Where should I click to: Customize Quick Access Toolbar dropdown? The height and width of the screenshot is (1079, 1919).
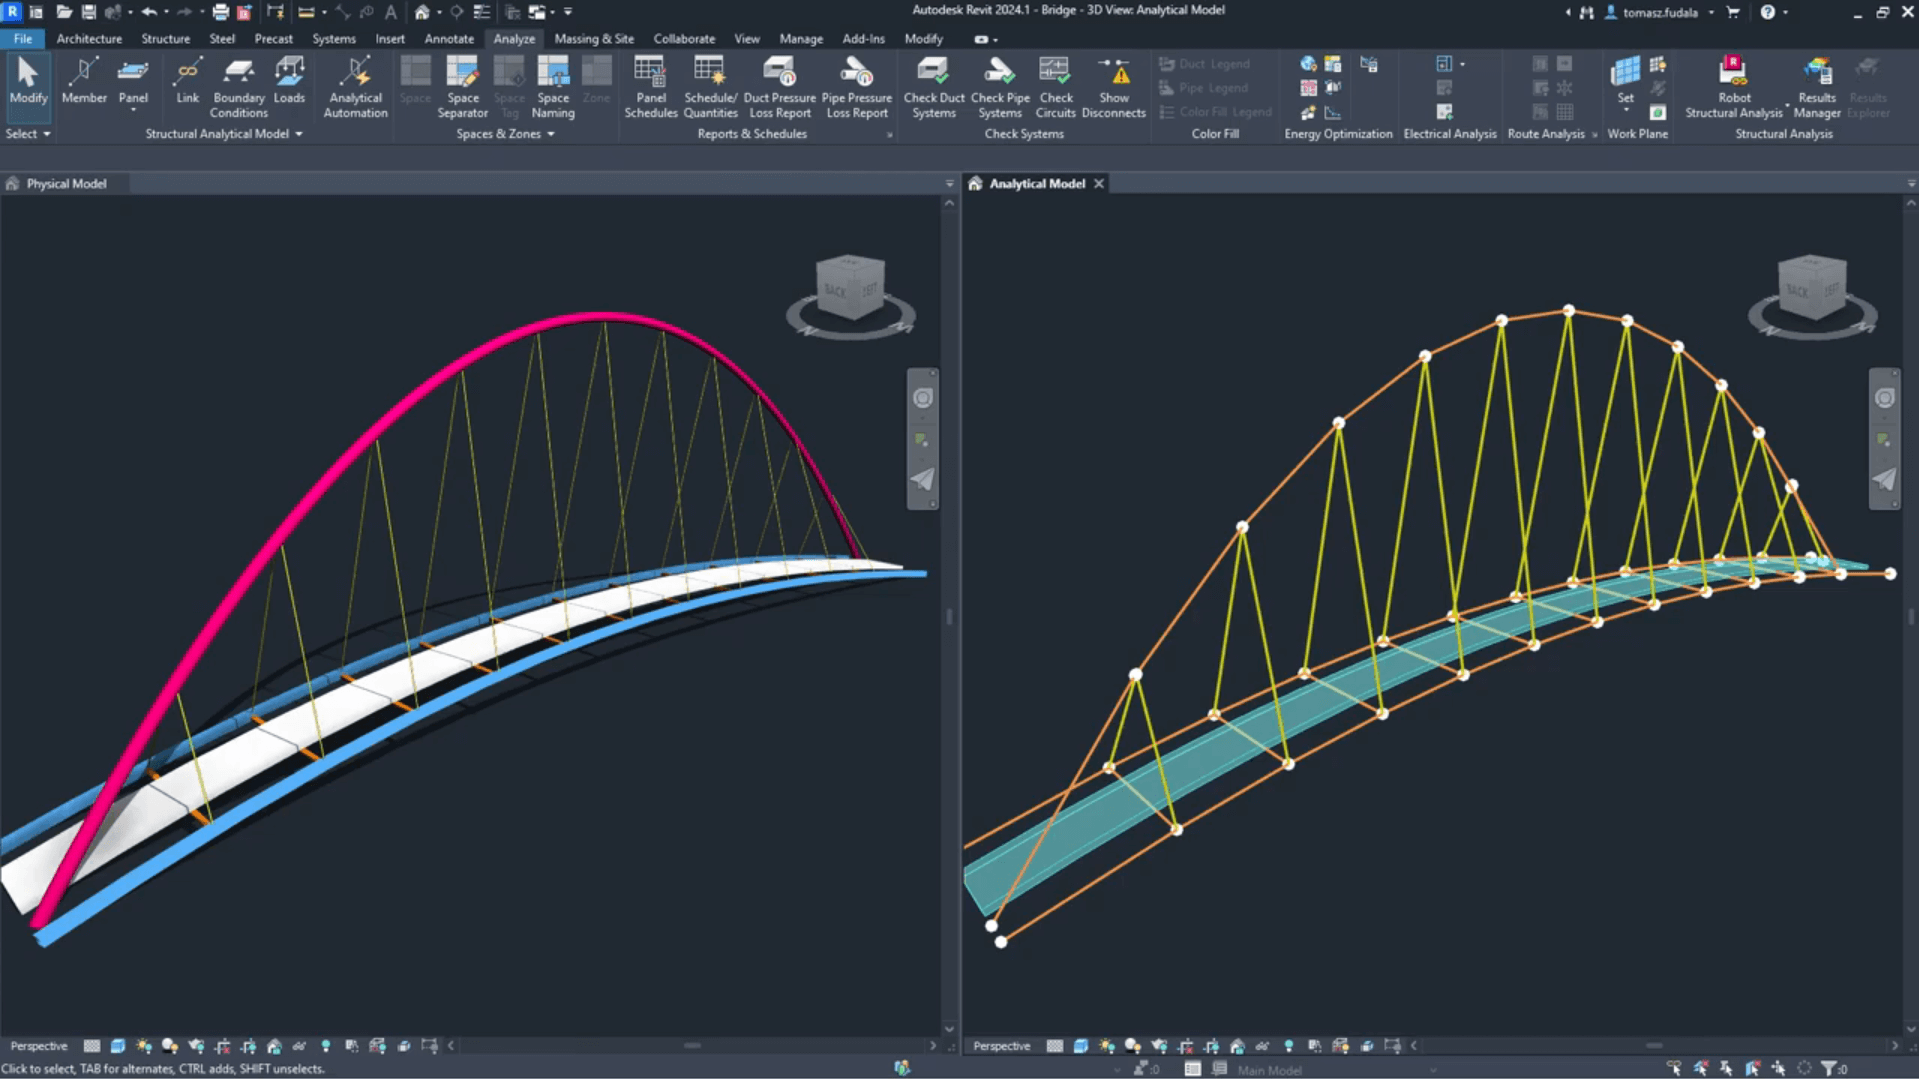click(x=568, y=12)
